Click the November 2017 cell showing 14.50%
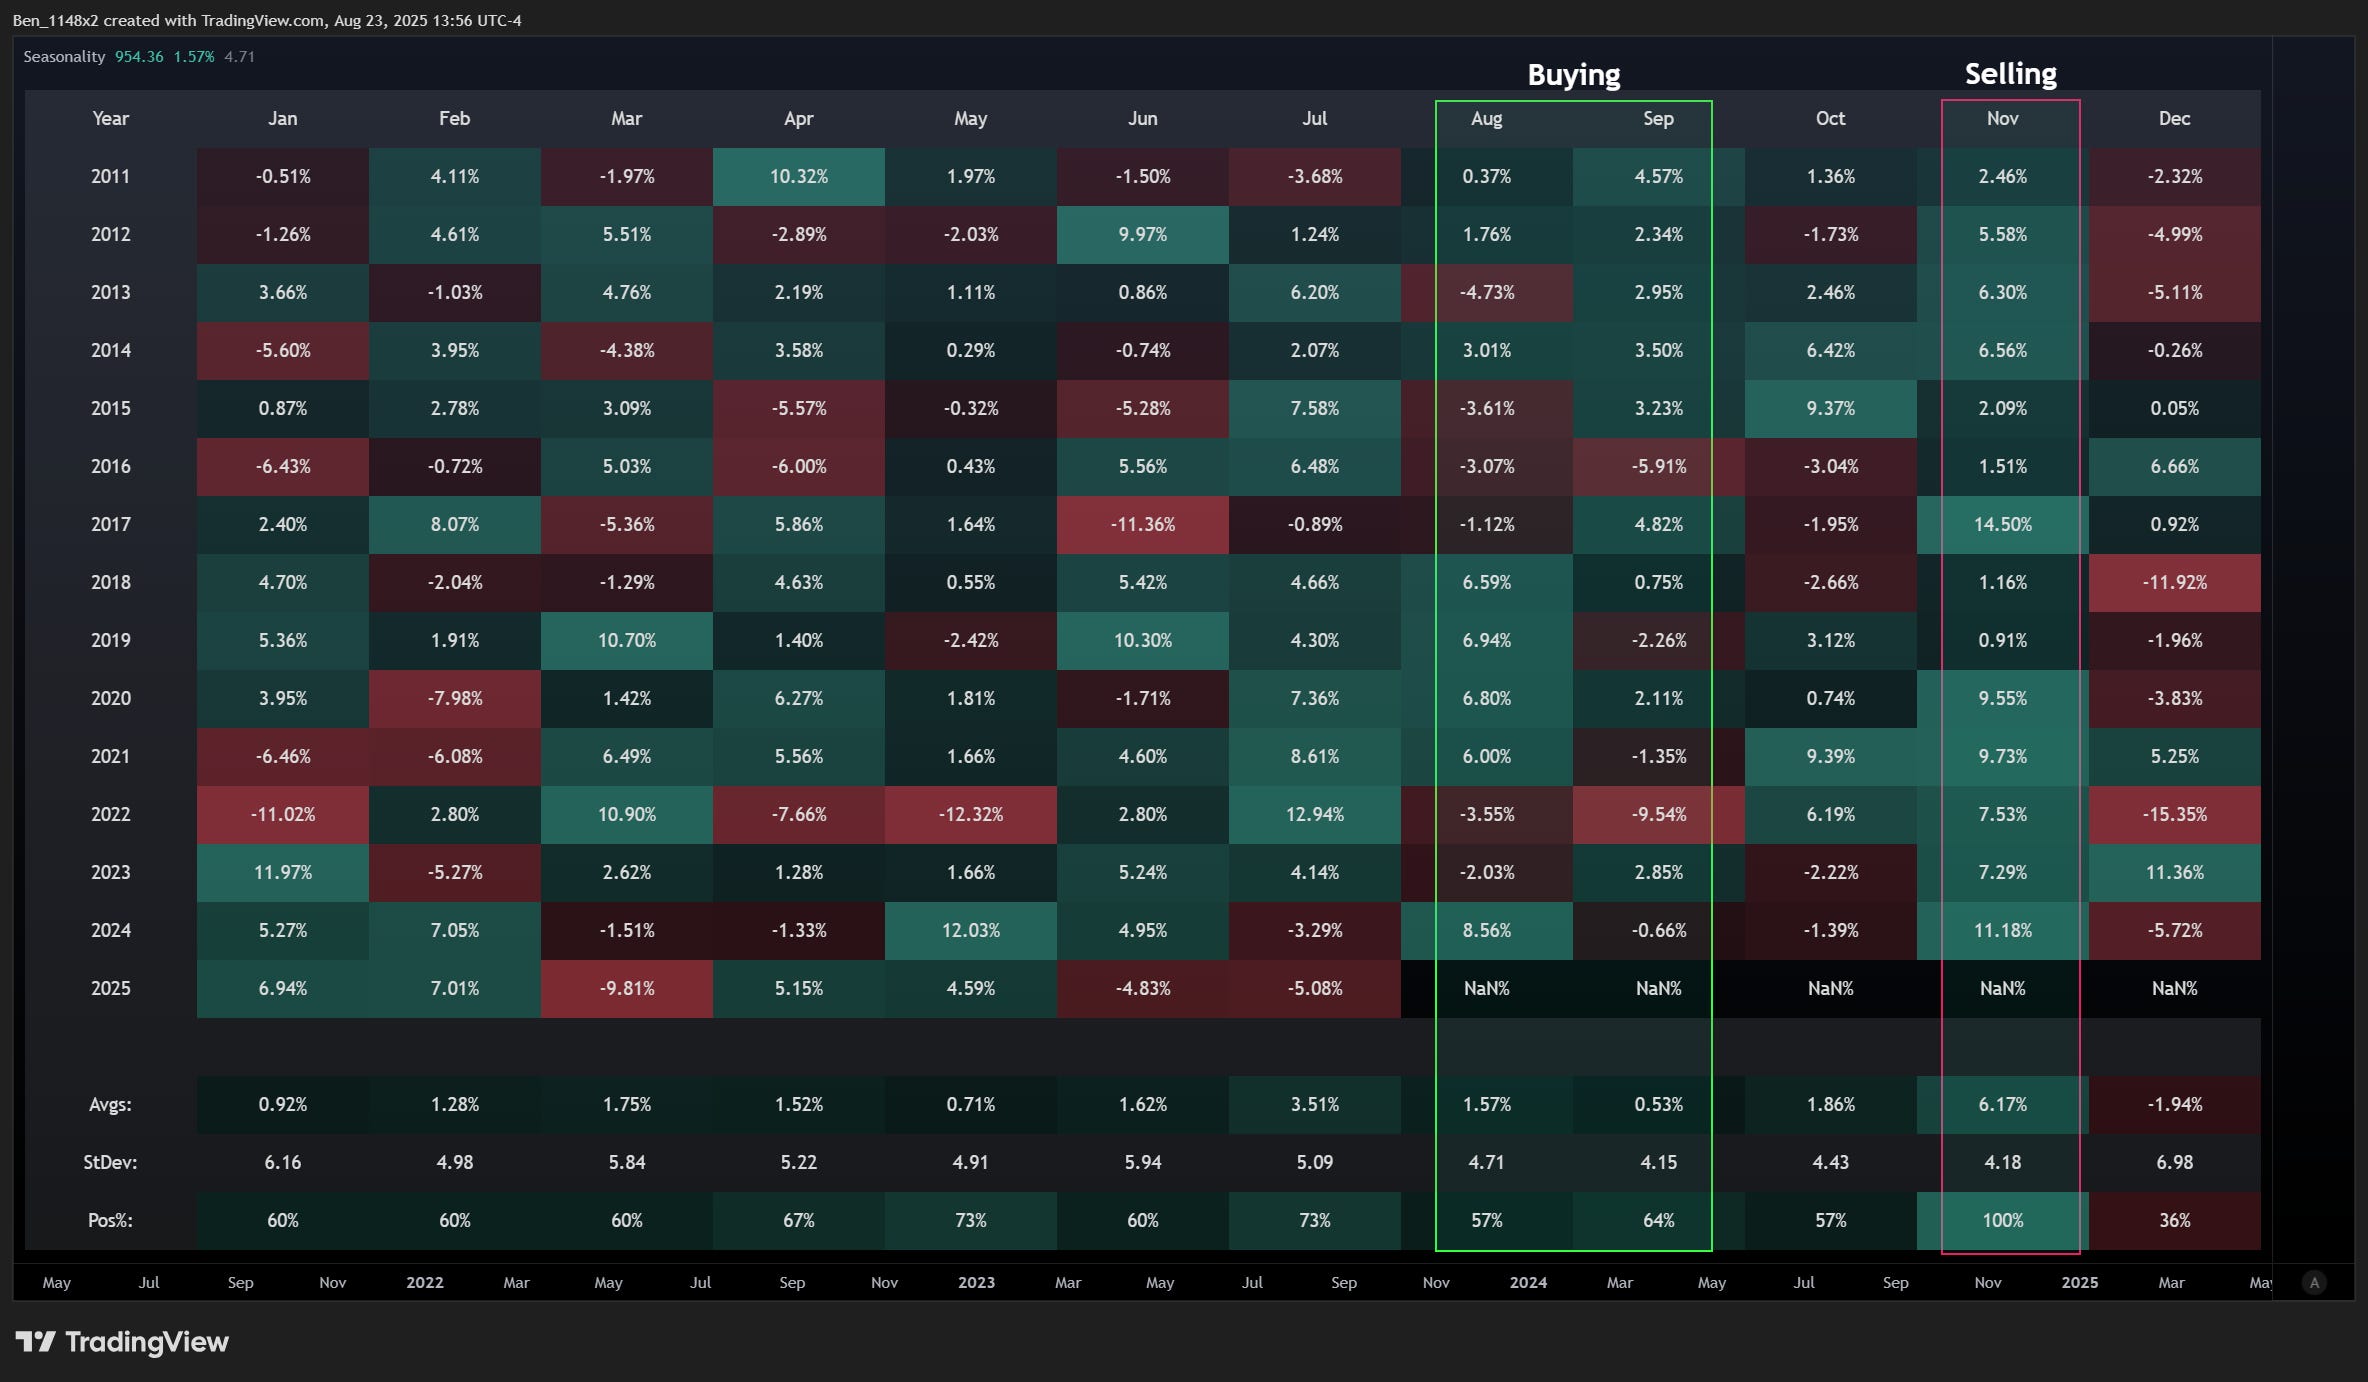This screenshot has width=2368, height=1382. [x=2002, y=525]
